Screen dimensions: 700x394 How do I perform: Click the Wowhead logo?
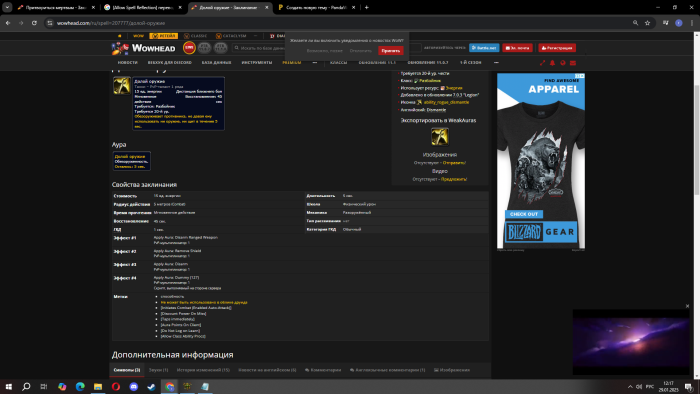click(143, 48)
